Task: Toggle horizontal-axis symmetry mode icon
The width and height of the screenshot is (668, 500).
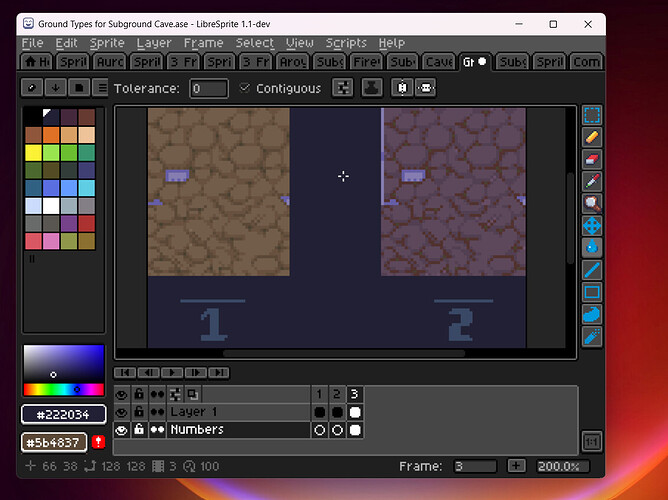Action: 425,88
